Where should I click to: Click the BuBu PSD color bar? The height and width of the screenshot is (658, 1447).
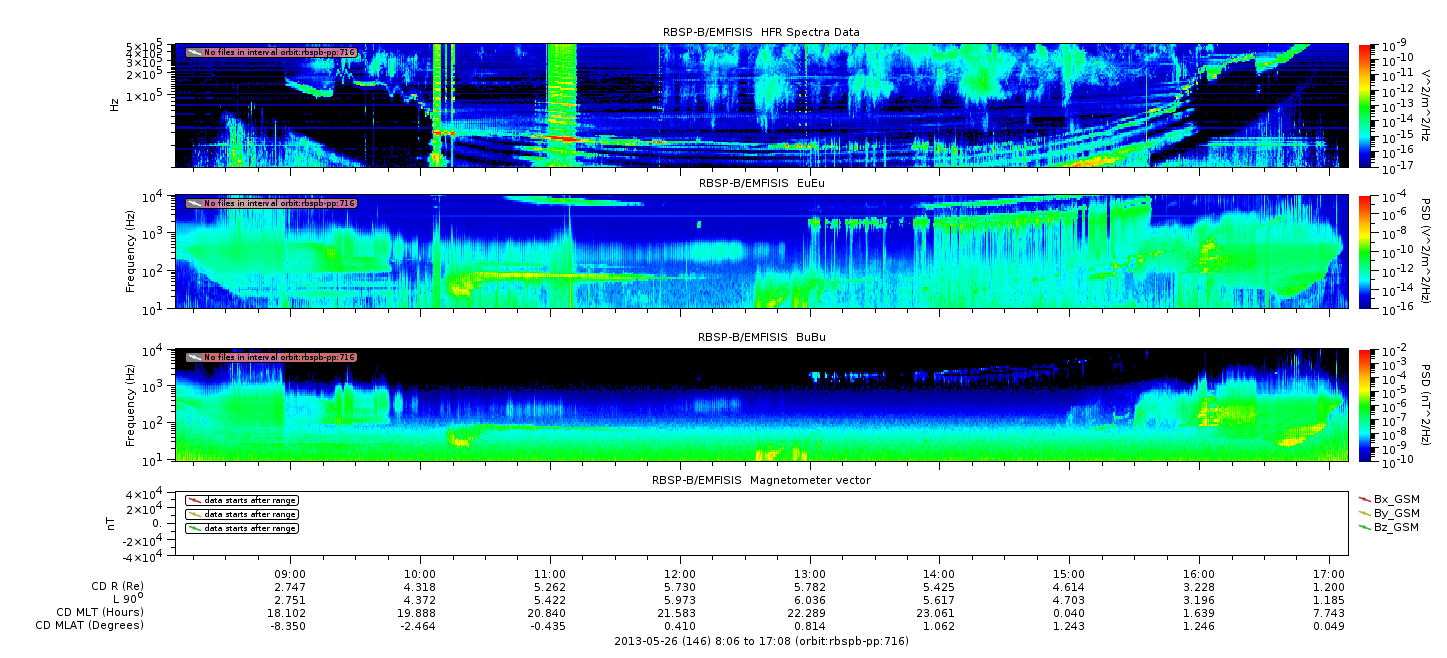click(1365, 405)
